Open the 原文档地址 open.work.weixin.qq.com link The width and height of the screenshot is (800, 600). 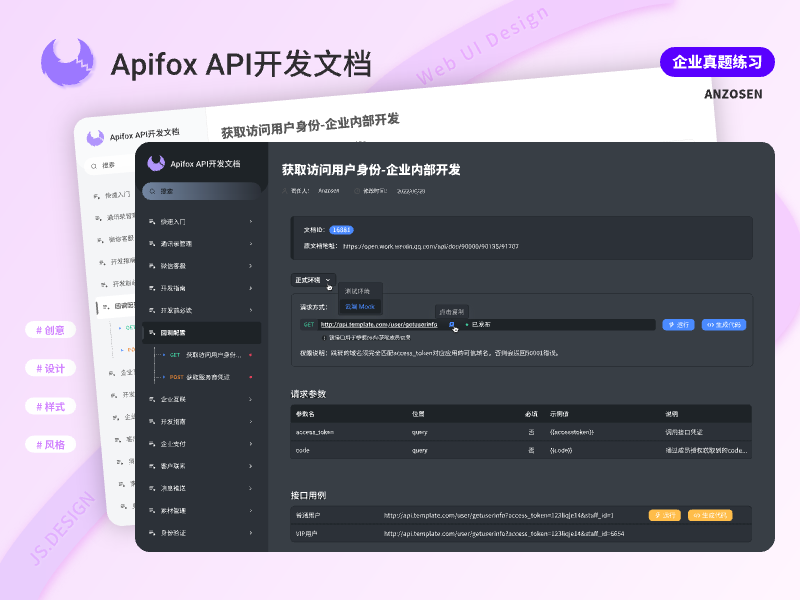click(431, 246)
